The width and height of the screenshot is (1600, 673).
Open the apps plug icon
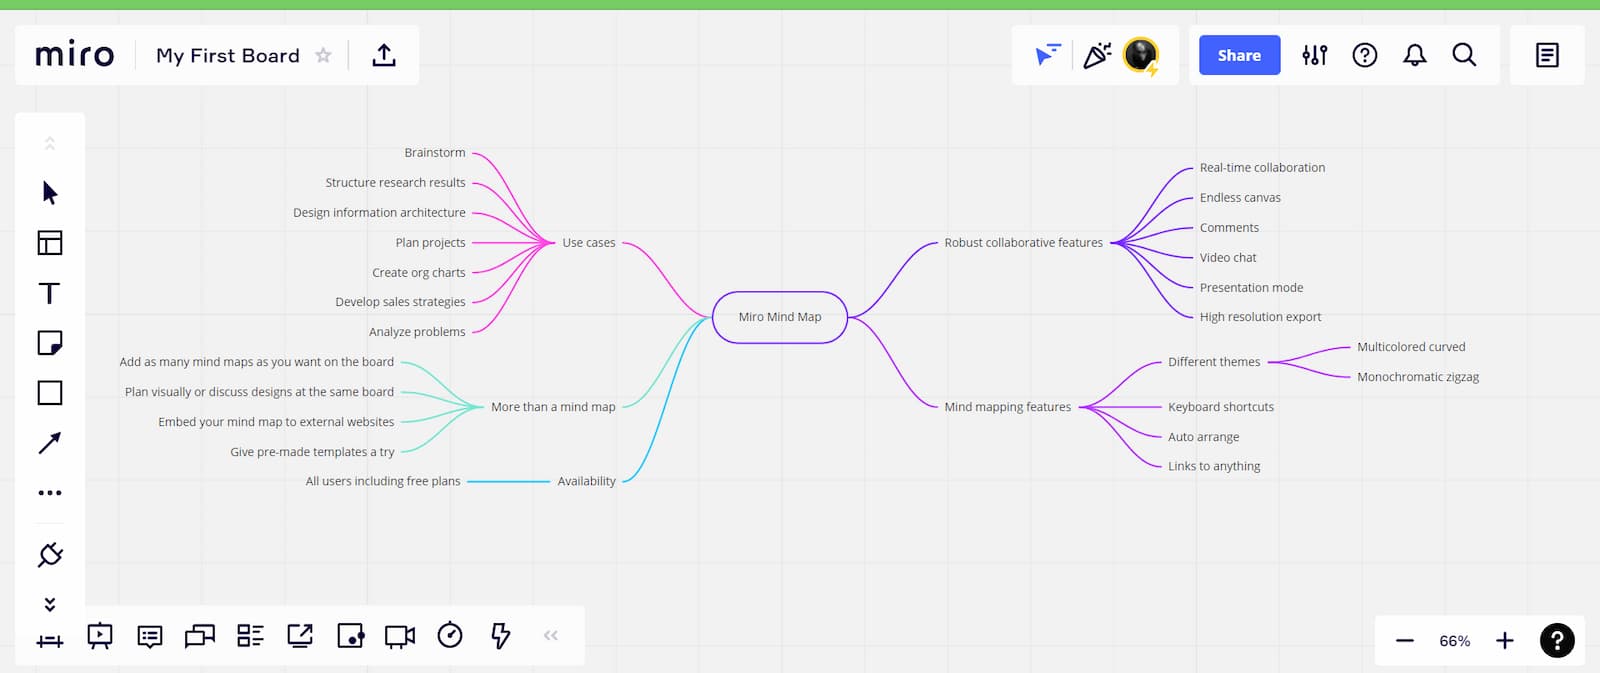coord(50,555)
